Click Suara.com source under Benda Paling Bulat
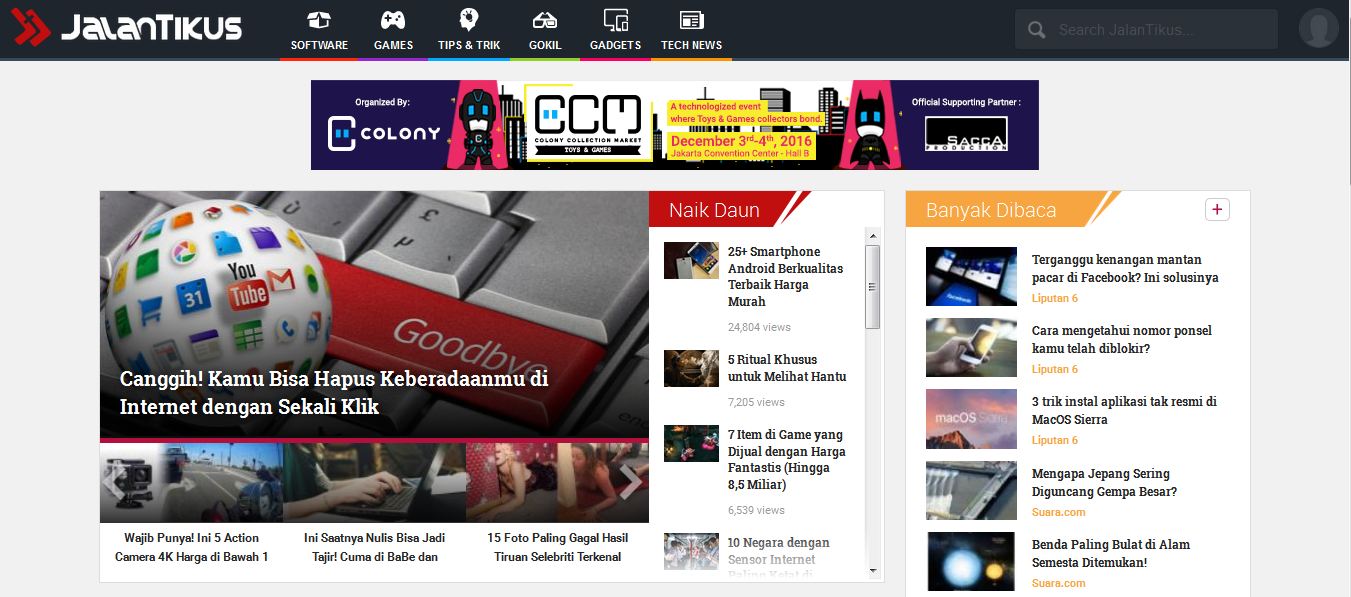 click(1058, 583)
